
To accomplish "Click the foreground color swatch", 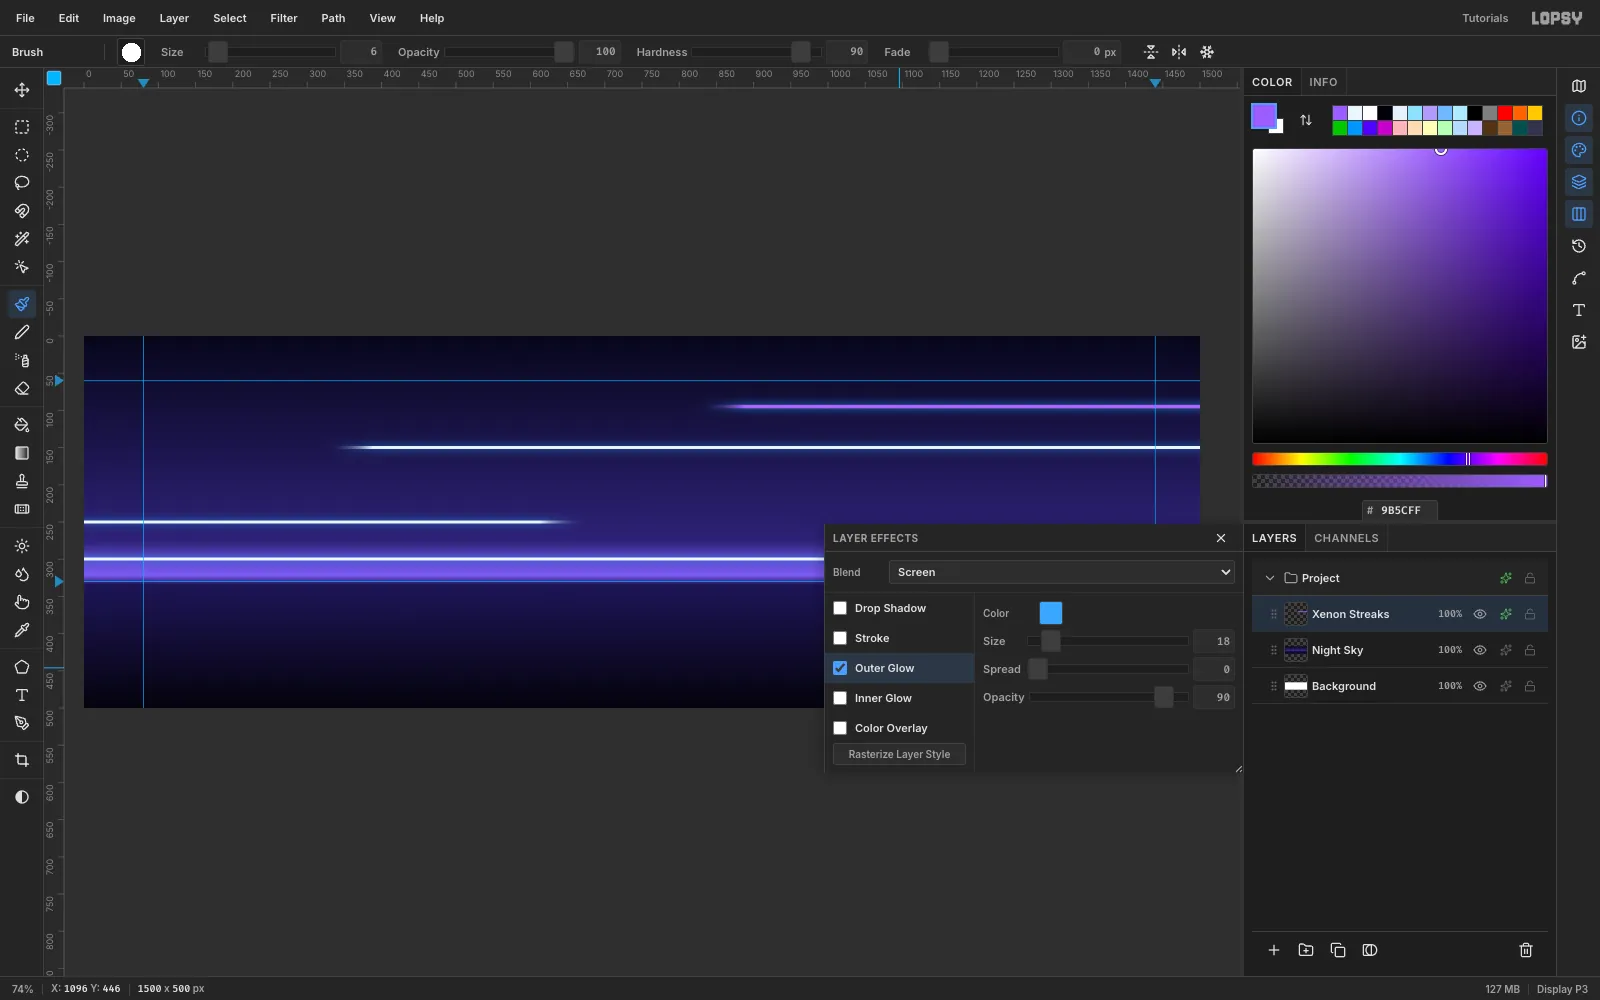I will 1264,116.
